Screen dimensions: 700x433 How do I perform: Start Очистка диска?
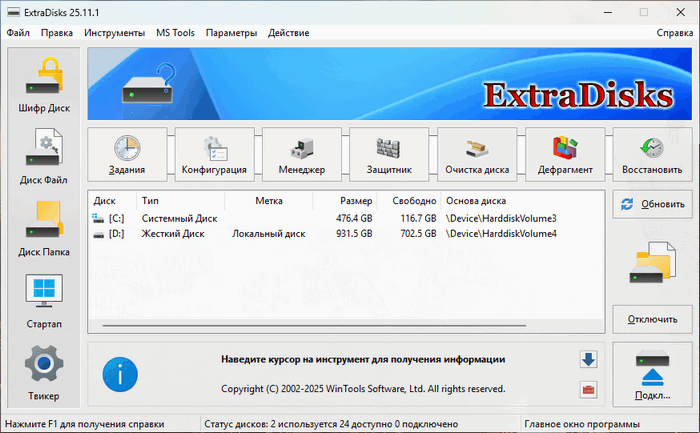click(477, 154)
